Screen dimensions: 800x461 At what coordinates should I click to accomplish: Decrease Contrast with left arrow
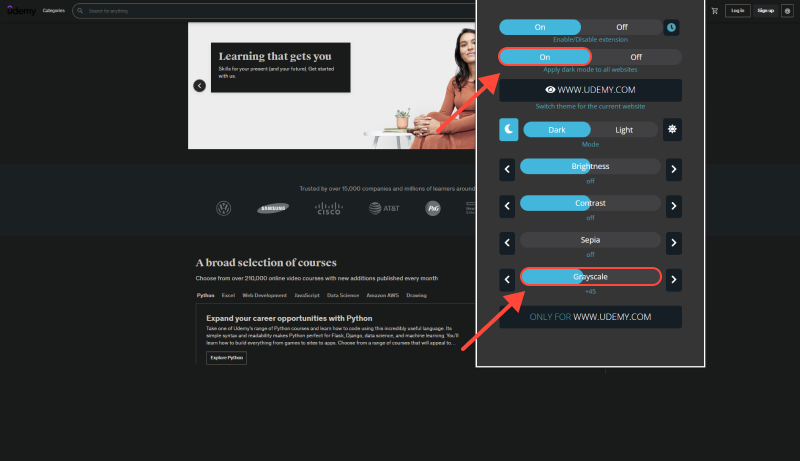507,206
